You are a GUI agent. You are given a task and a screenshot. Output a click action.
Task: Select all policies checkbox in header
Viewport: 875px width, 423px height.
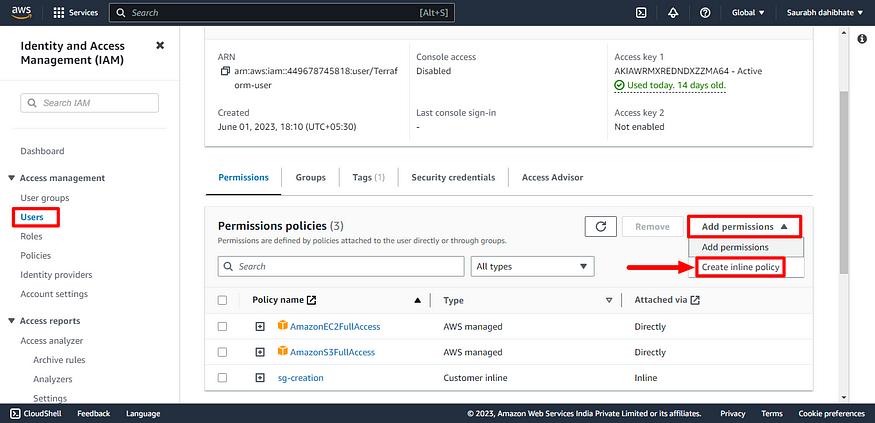[223, 300]
